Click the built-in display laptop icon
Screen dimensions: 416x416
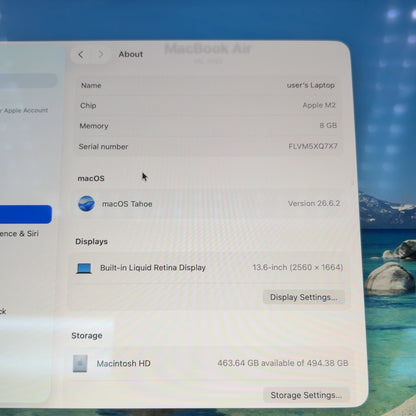pyautogui.click(x=84, y=268)
